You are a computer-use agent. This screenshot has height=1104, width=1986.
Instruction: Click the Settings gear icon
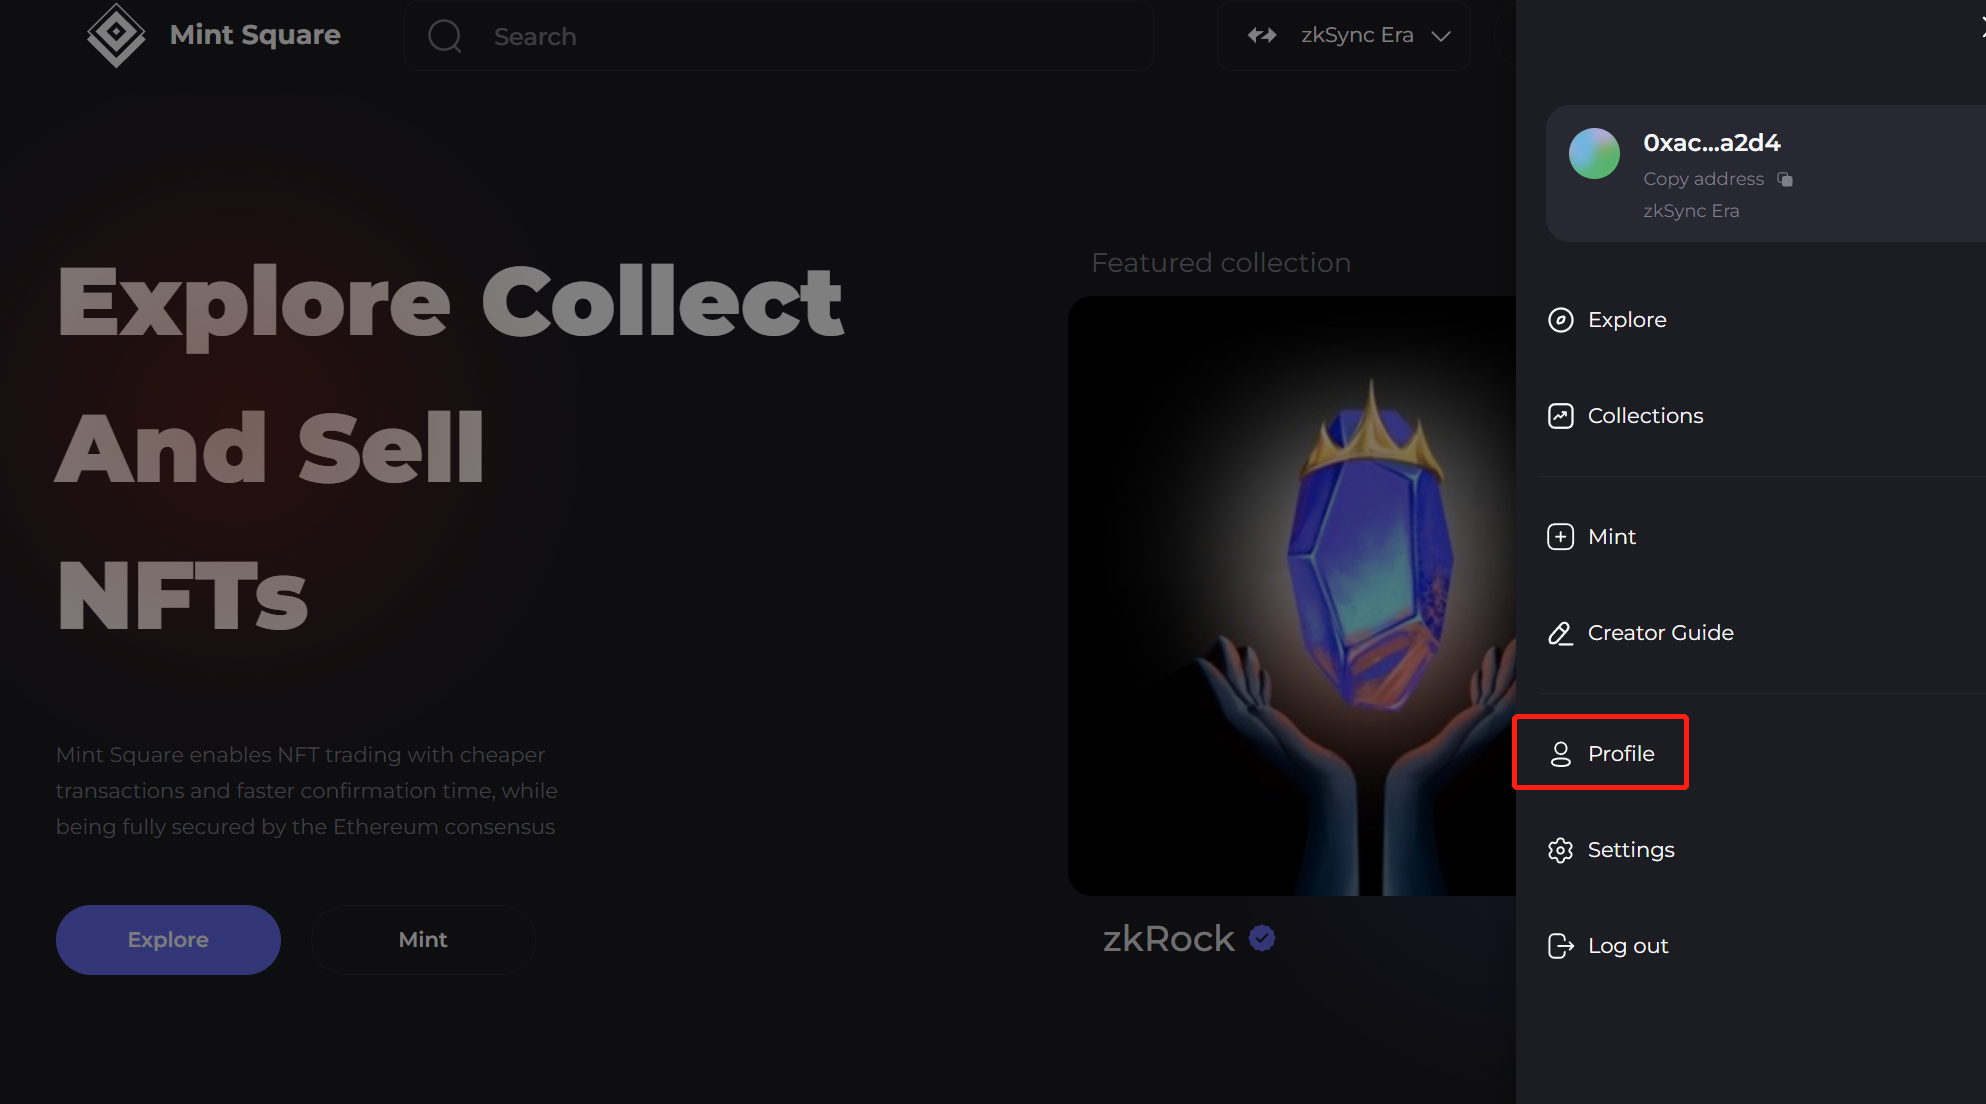click(x=1560, y=850)
